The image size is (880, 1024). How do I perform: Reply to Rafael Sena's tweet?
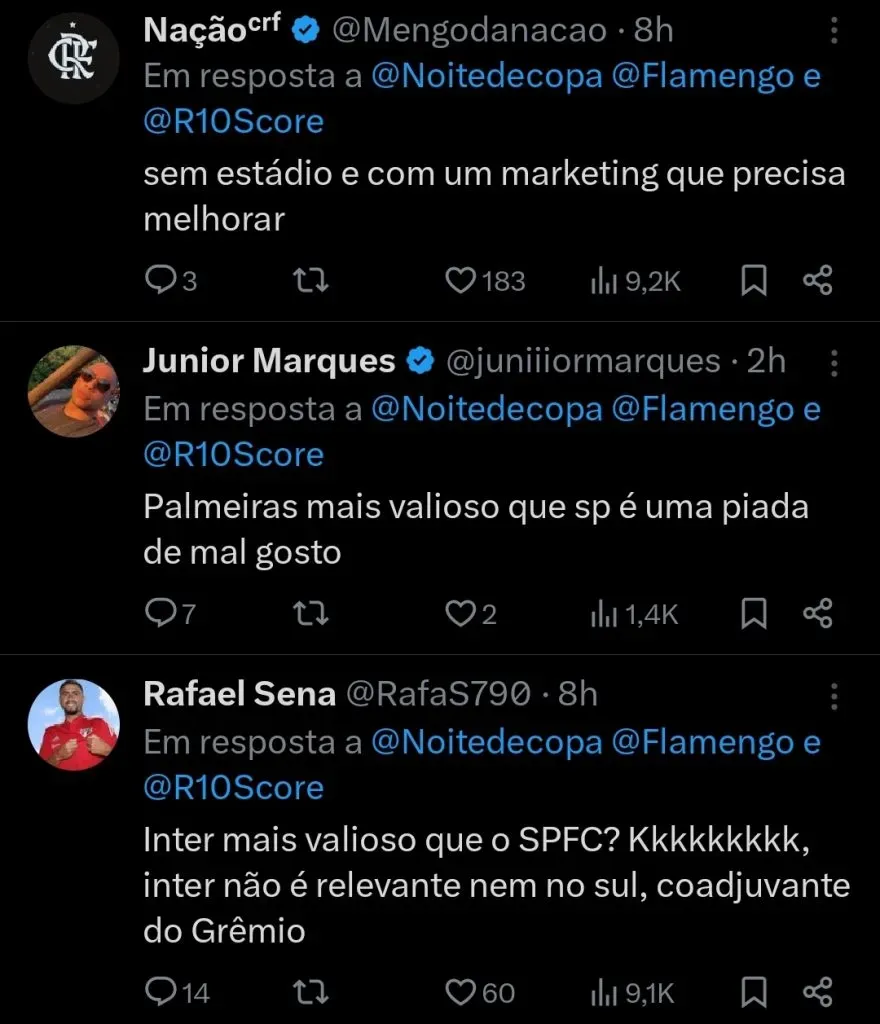160,992
